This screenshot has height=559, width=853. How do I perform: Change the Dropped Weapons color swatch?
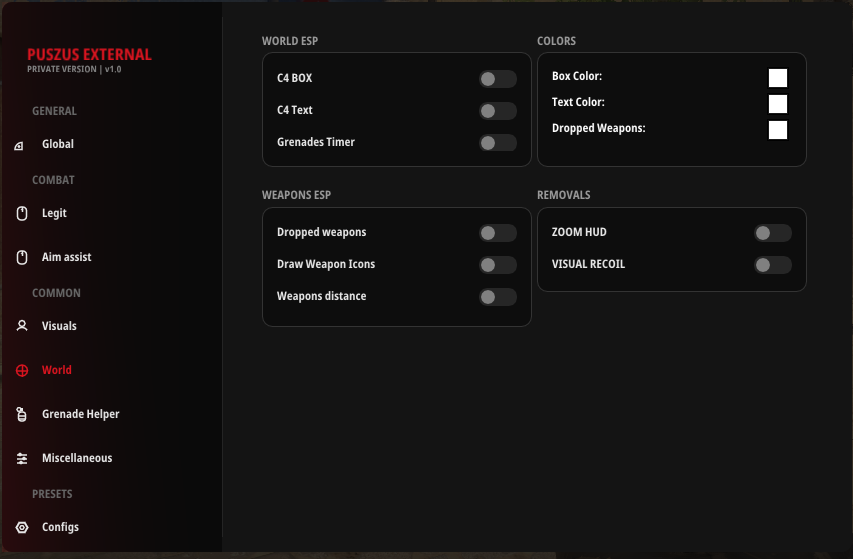[778, 130]
